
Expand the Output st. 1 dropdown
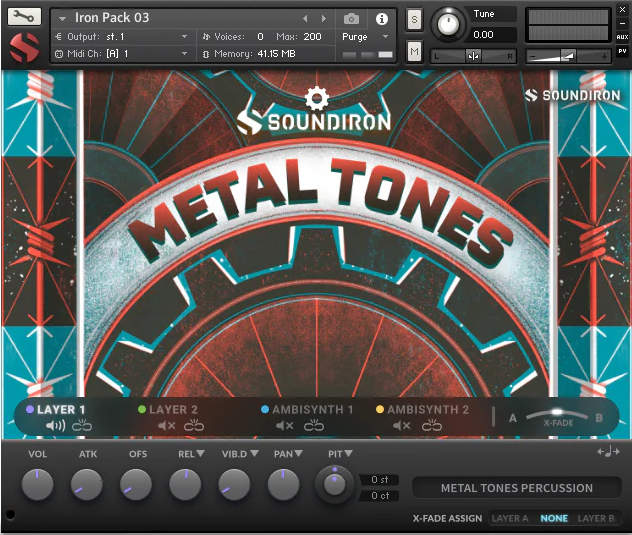tap(184, 37)
